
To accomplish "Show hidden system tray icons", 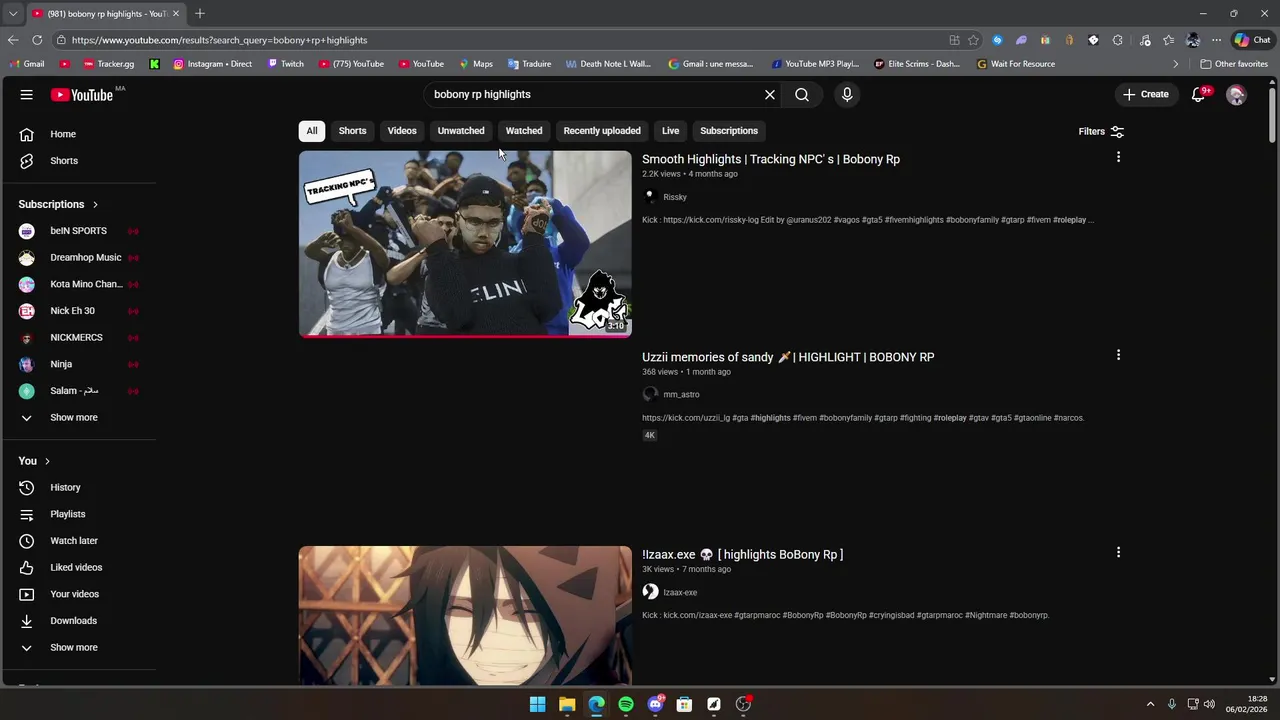I will pos(1150,704).
